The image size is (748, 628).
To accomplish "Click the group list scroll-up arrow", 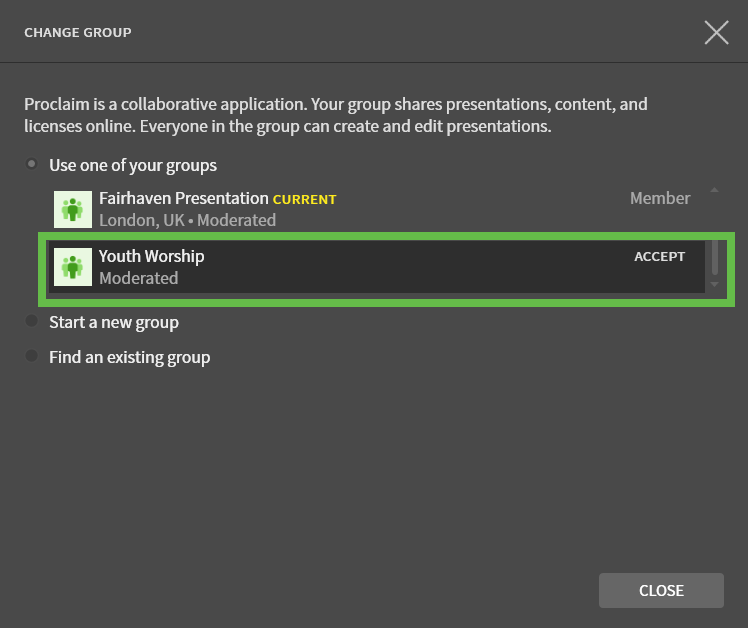I will (714, 190).
